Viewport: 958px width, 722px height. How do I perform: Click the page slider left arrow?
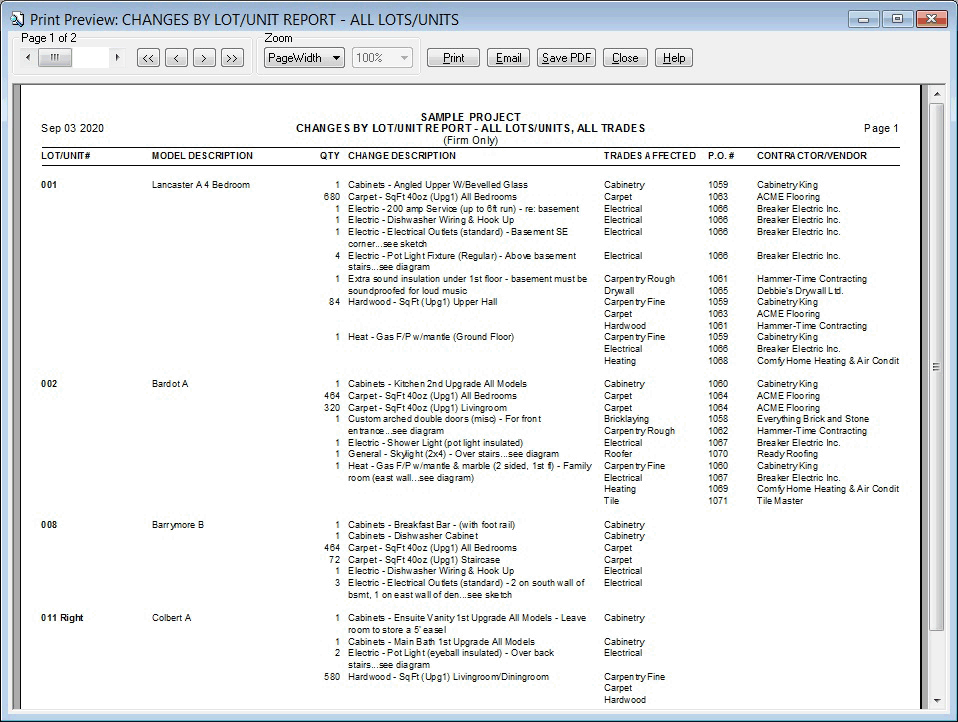(x=28, y=57)
